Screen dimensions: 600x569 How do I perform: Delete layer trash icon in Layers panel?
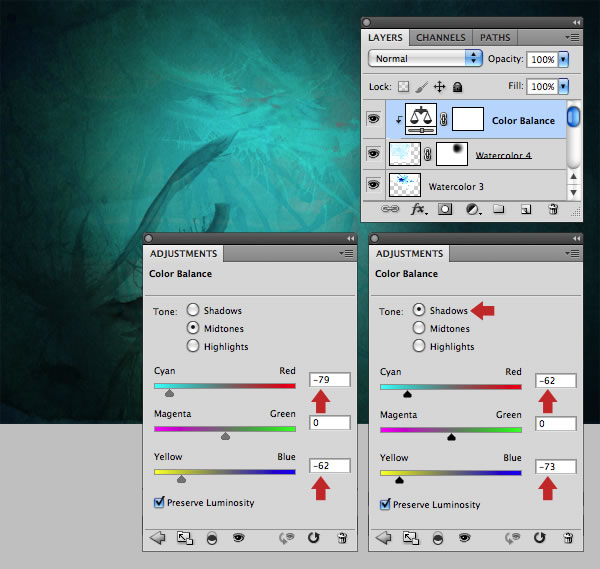[x=553, y=209]
